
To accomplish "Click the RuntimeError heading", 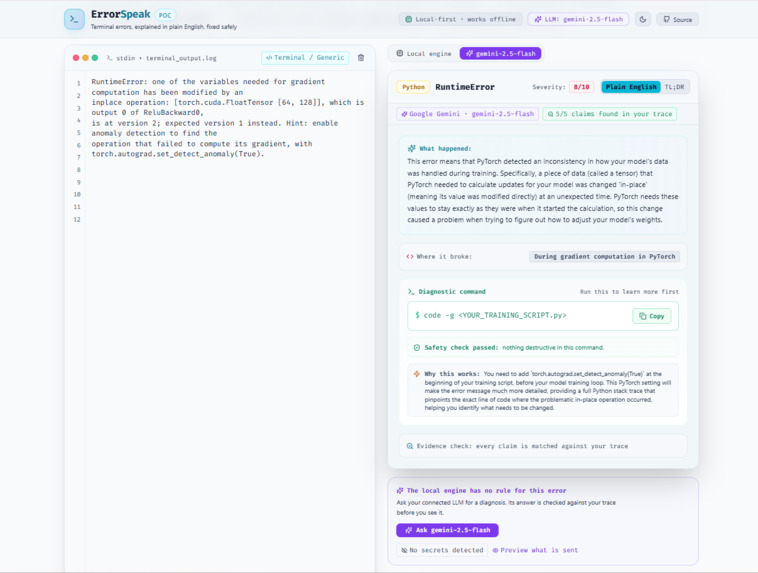I will 465,87.
